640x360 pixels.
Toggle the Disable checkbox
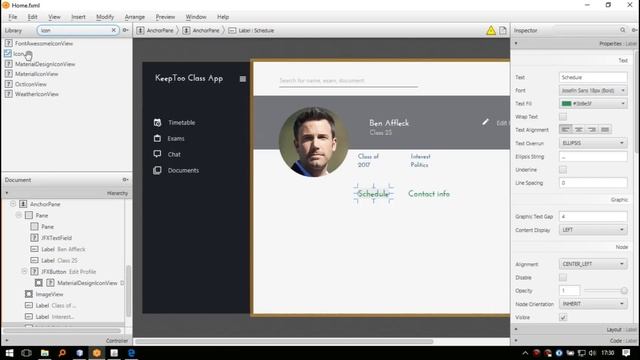coord(563,278)
